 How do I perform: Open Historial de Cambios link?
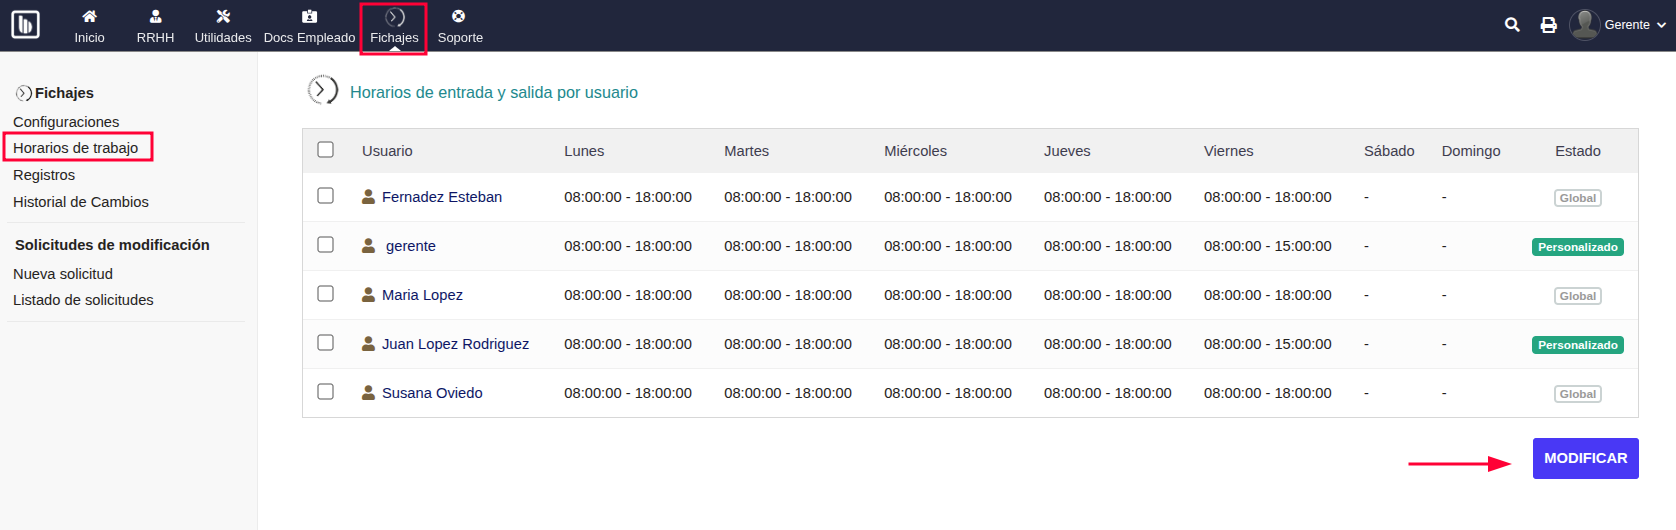tap(81, 202)
